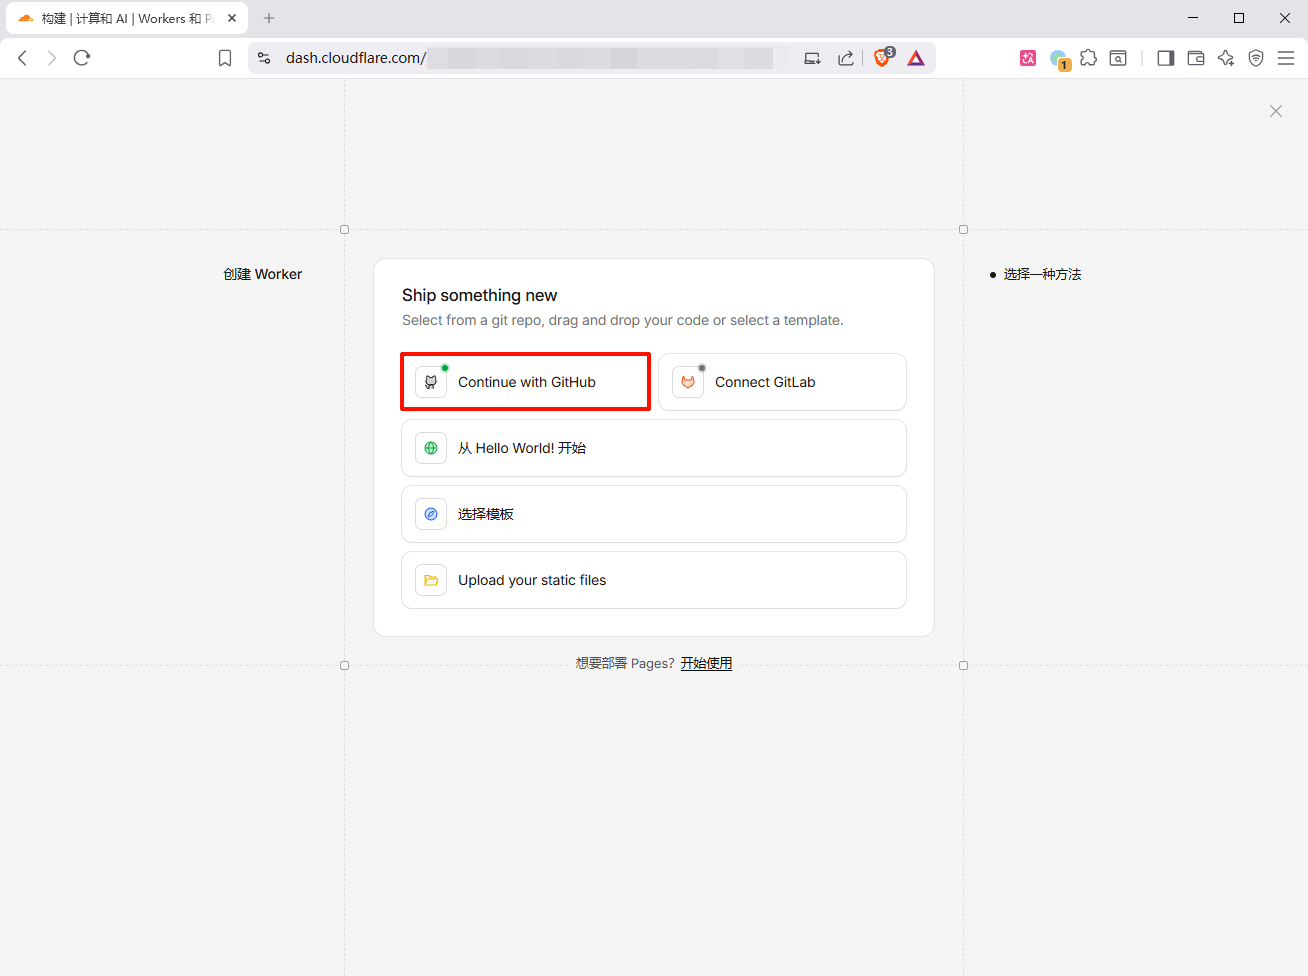1308x976 pixels.
Task: Click the compass icon for 选择模板
Action: (431, 514)
